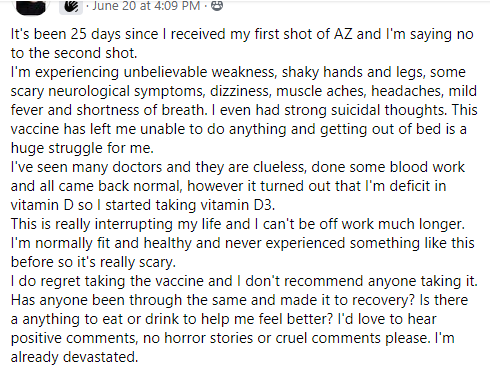Click the line 'I do regret taking the vaccine'
The image size is (490, 374).
point(244,281)
